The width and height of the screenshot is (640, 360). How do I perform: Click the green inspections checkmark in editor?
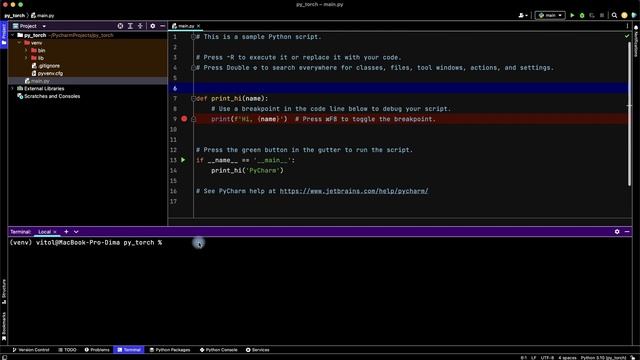pyautogui.click(x=627, y=36)
